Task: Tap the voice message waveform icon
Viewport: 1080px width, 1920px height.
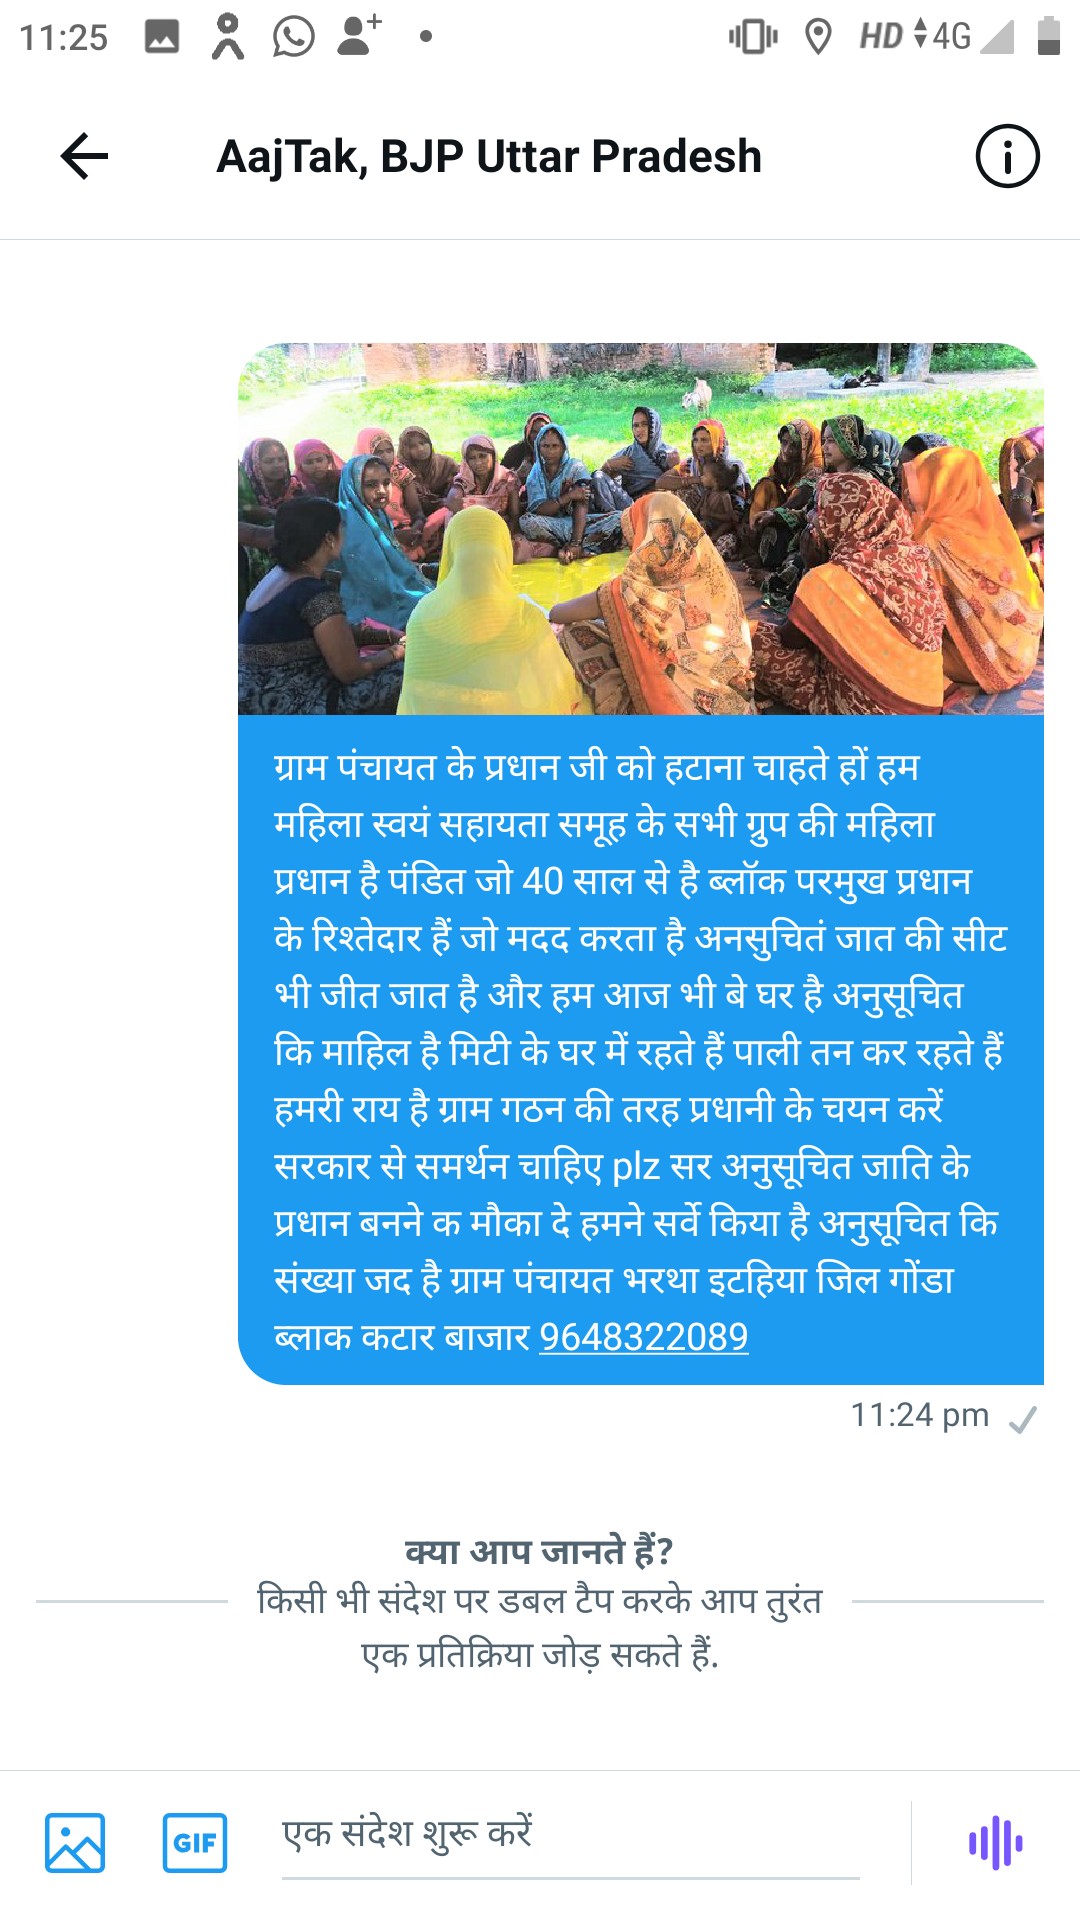Action: click(995, 1842)
